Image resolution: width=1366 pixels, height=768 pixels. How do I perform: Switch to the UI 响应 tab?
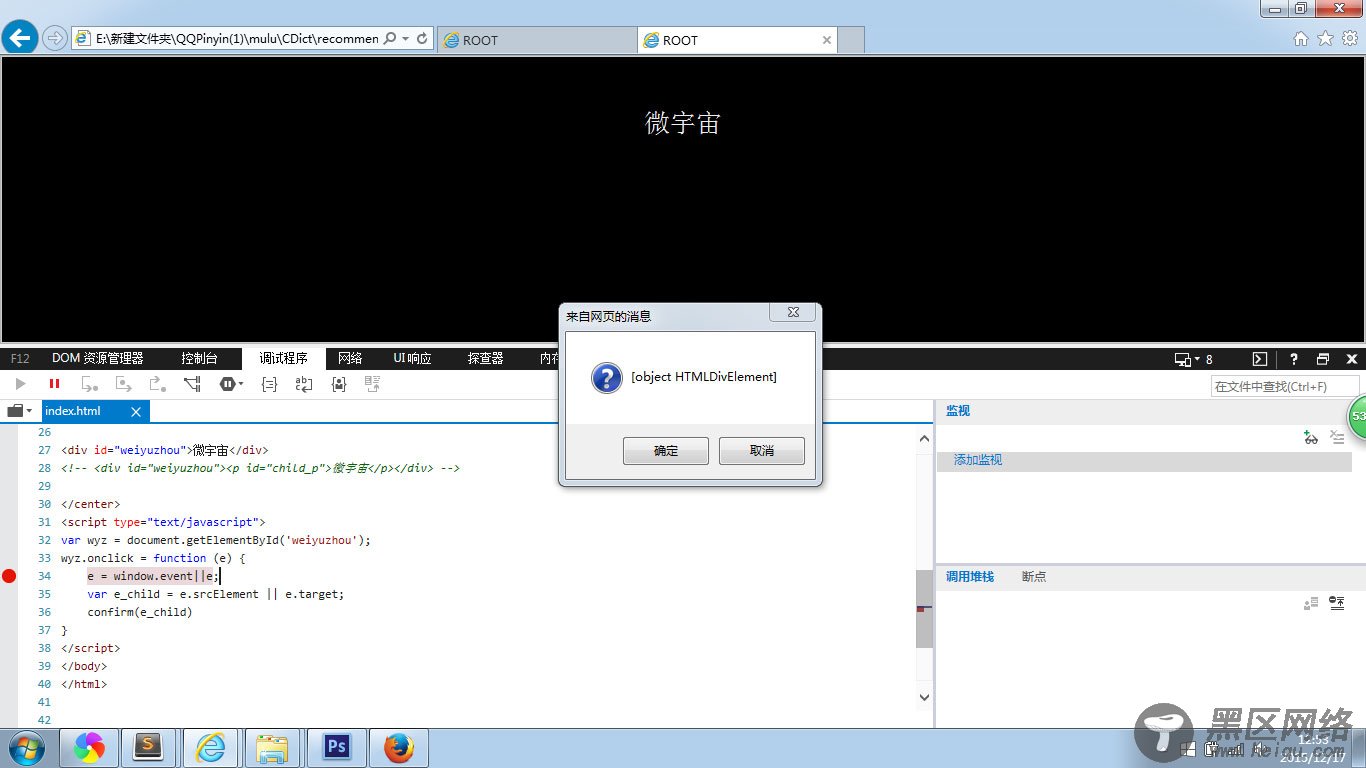tap(412, 359)
